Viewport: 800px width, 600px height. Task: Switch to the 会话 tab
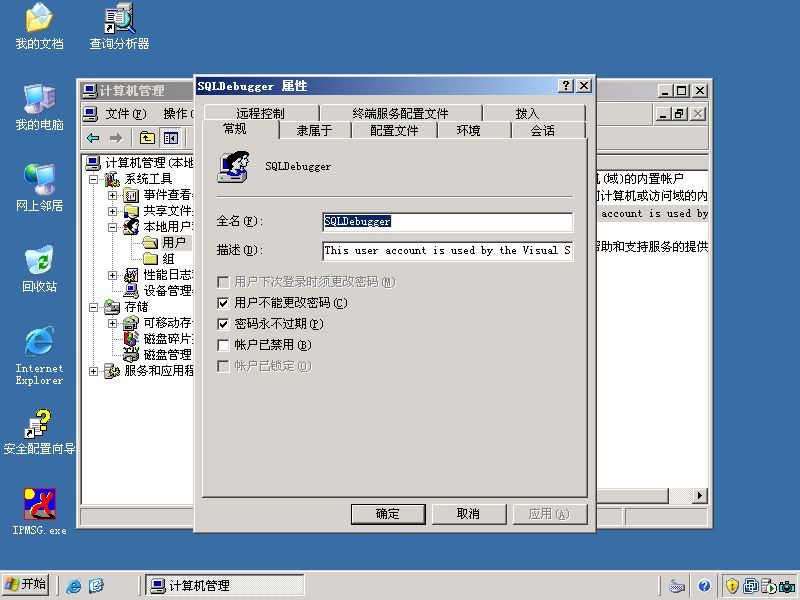click(x=542, y=131)
